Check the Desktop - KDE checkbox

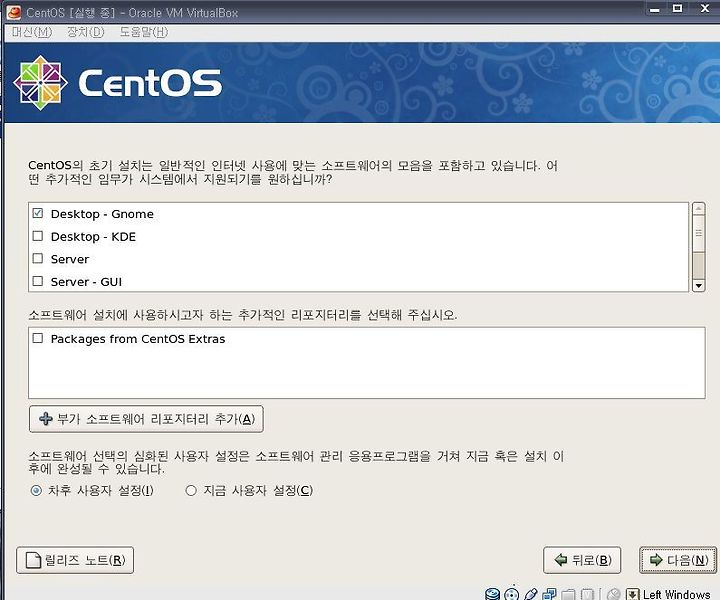(x=38, y=236)
